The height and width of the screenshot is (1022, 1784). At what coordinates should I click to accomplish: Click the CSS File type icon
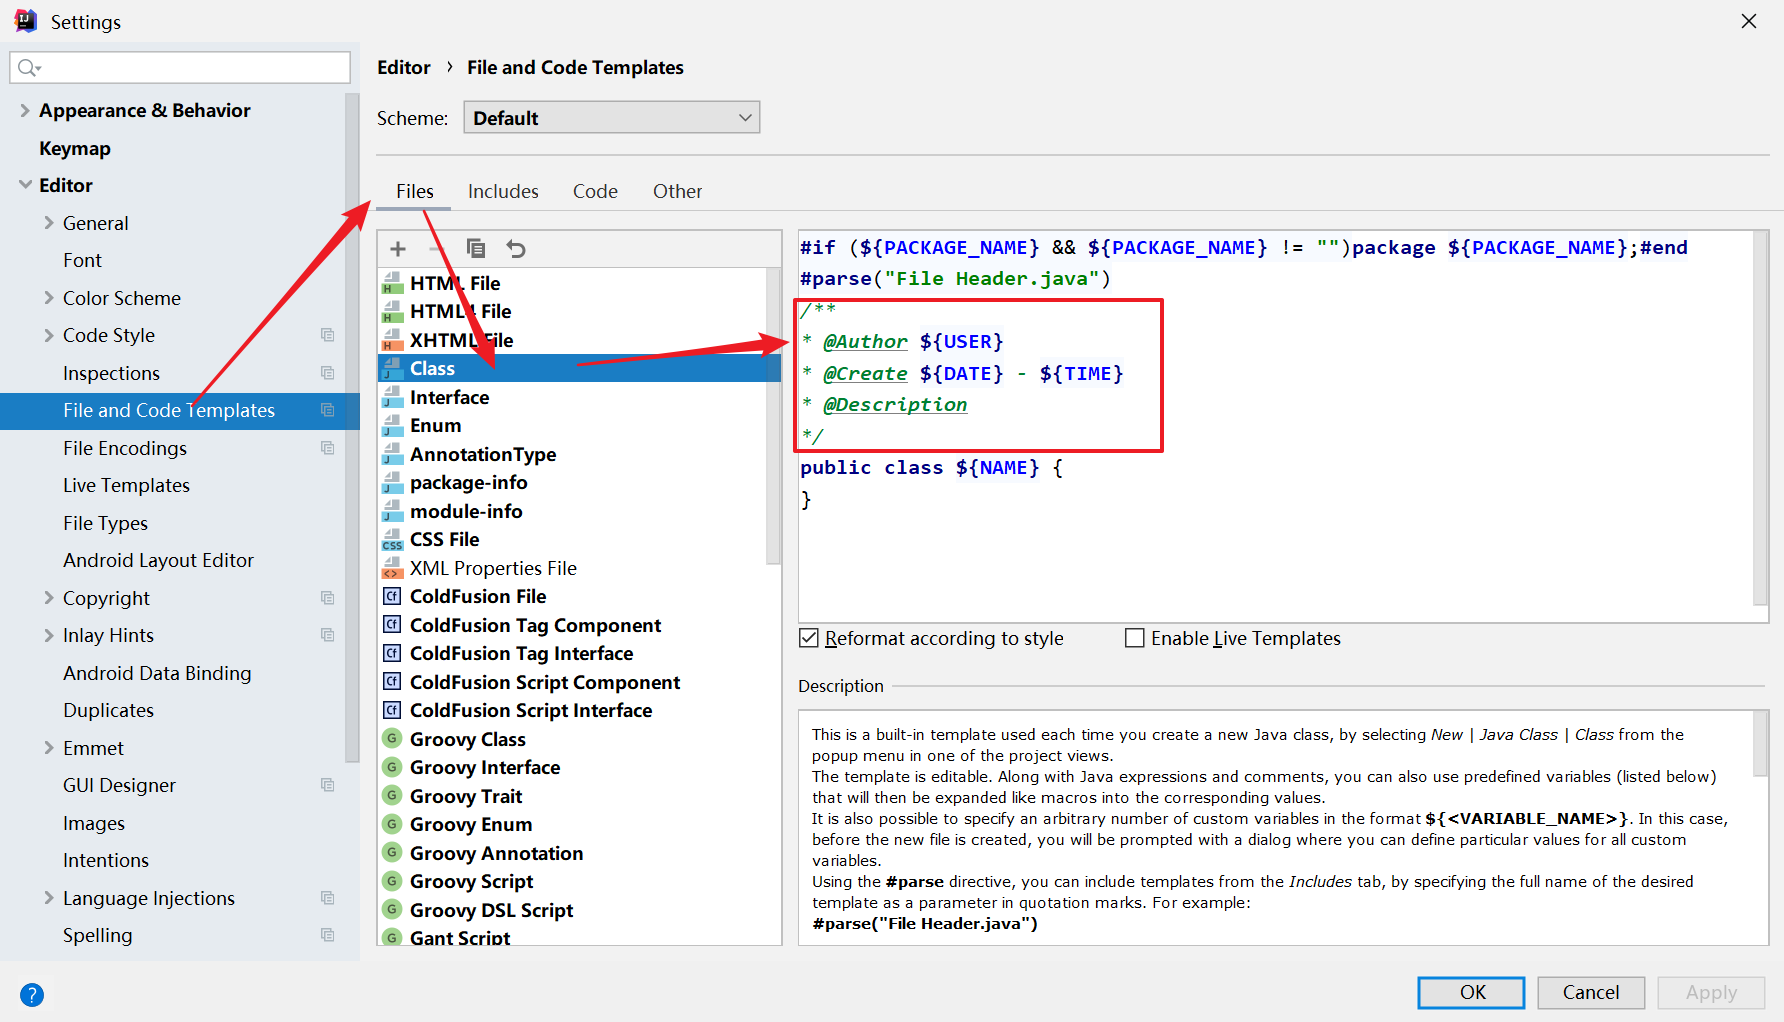pos(392,540)
